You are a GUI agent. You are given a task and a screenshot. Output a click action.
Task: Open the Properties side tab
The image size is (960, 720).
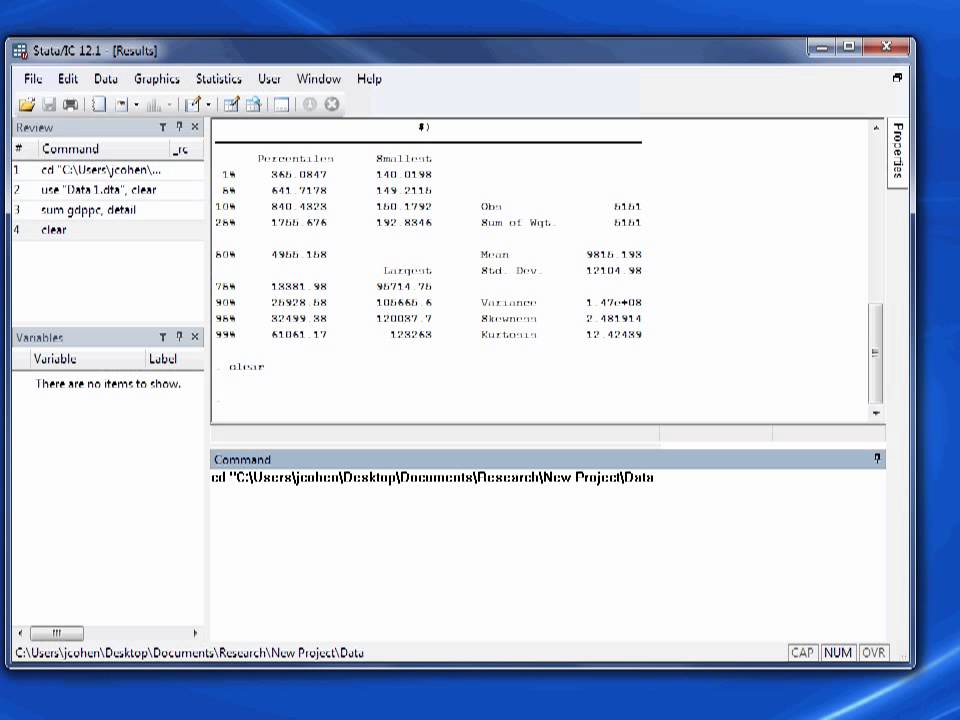tap(897, 151)
